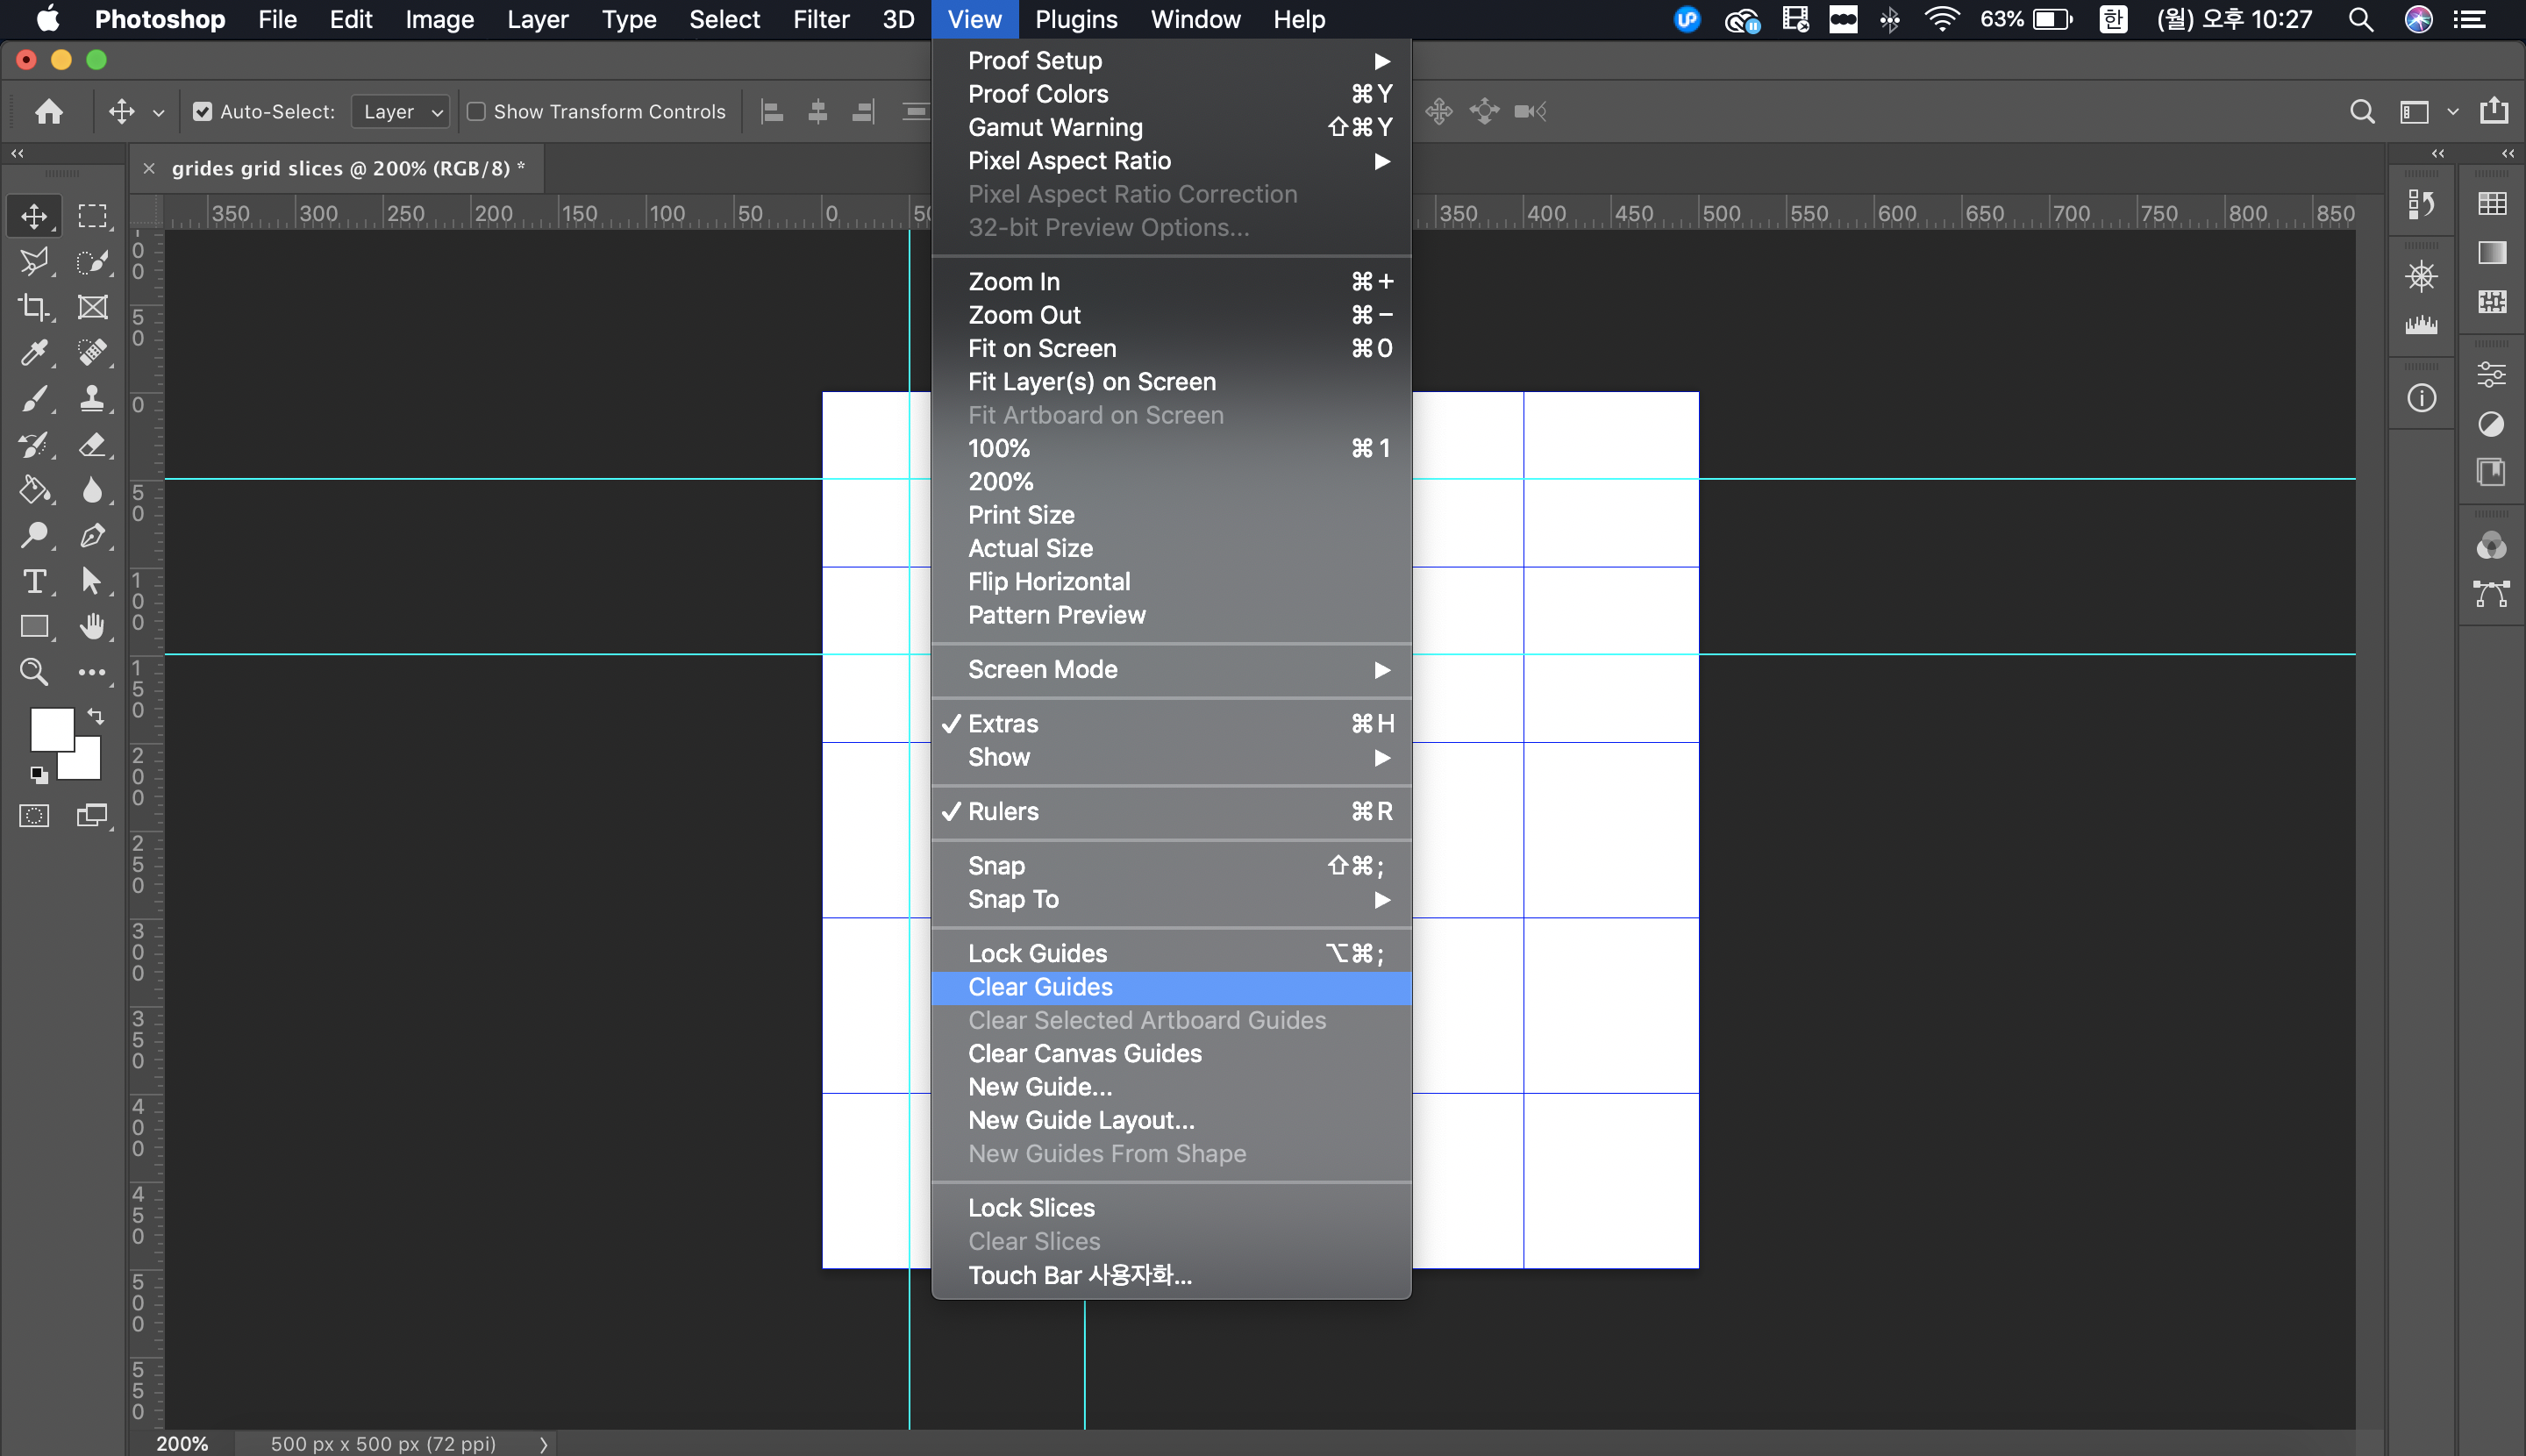This screenshot has height=1456, width=2526.
Task: Select the Zoom tool in toolbar
Action: [x=33, y=671]
